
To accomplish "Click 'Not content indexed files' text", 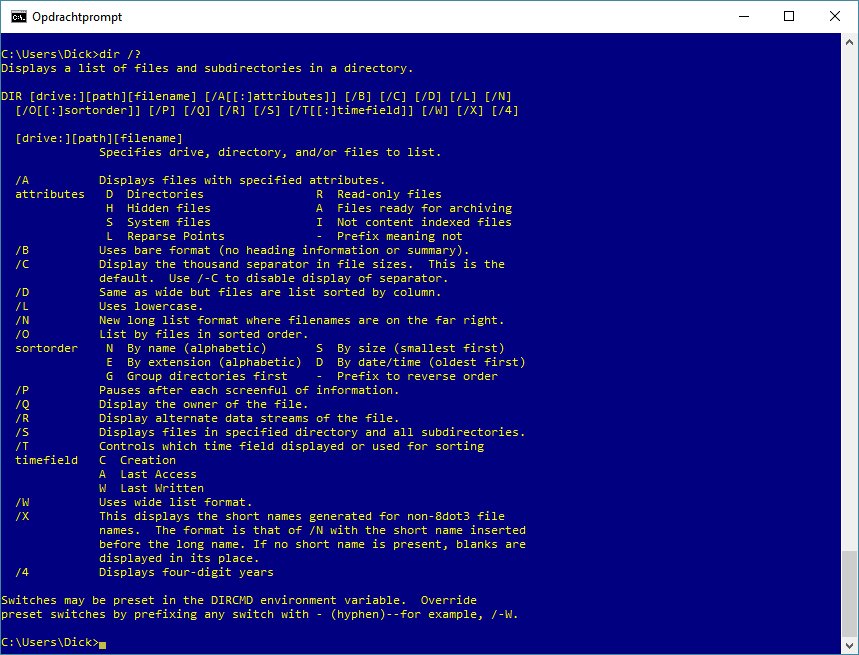I will coord(425,222).
